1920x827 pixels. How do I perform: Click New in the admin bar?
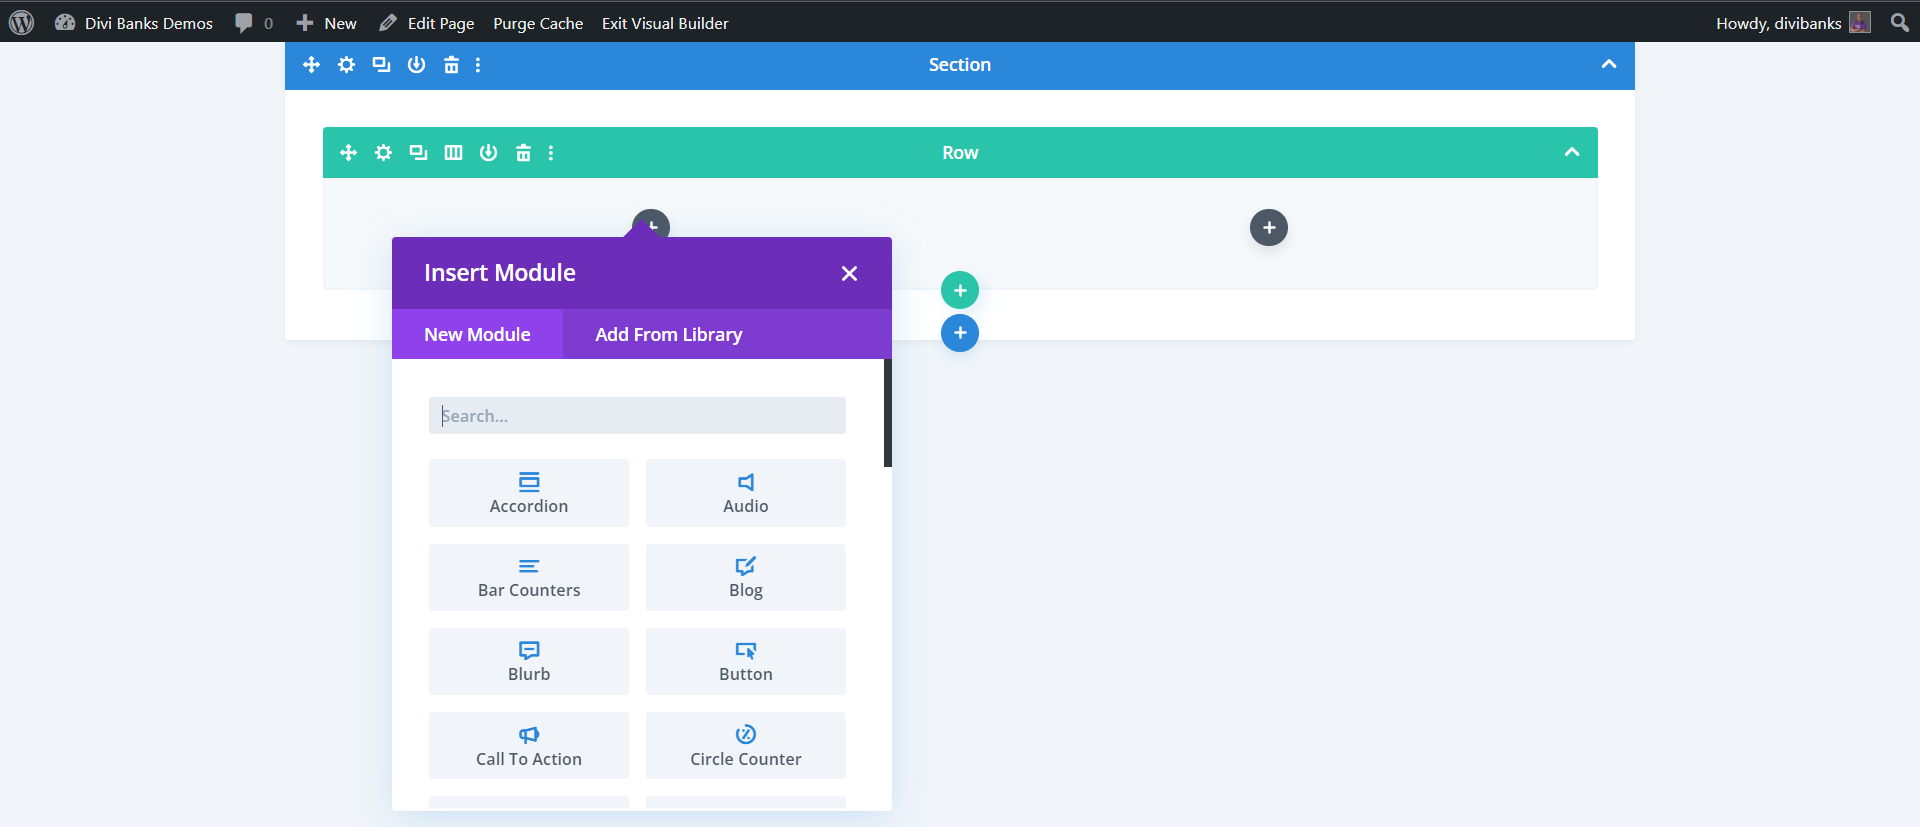326,23
